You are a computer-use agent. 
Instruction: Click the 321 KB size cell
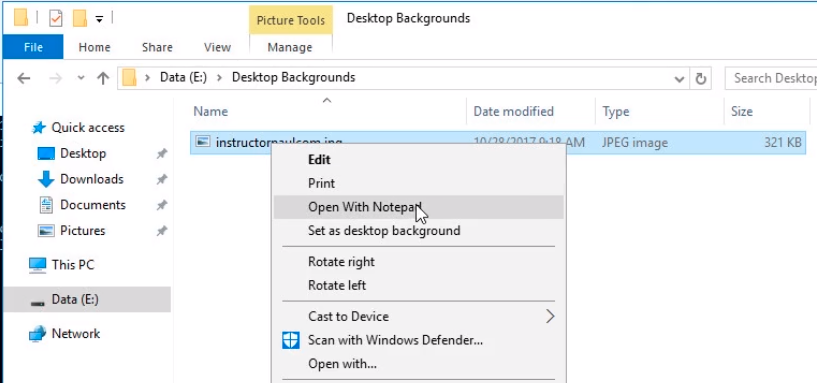pos(782,142)
